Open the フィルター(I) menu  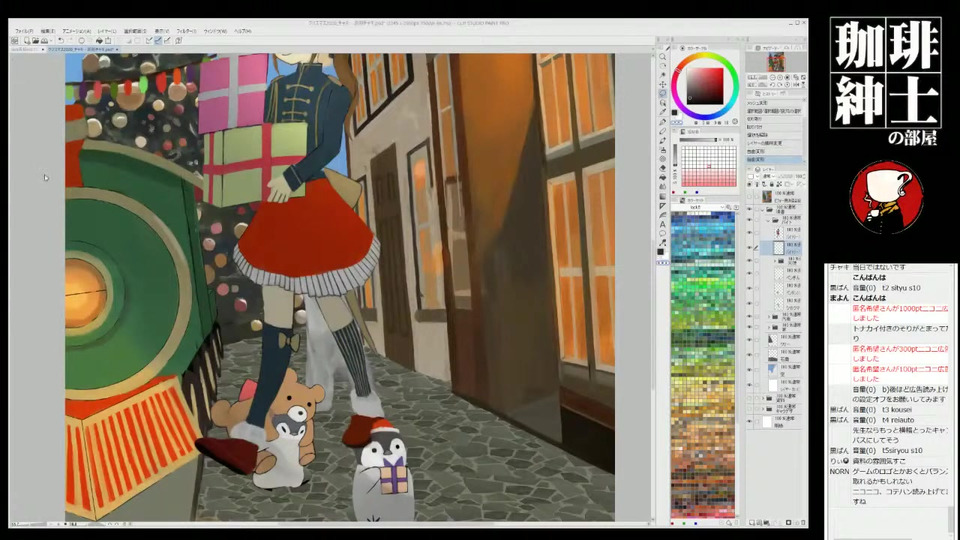coord(187,31)
